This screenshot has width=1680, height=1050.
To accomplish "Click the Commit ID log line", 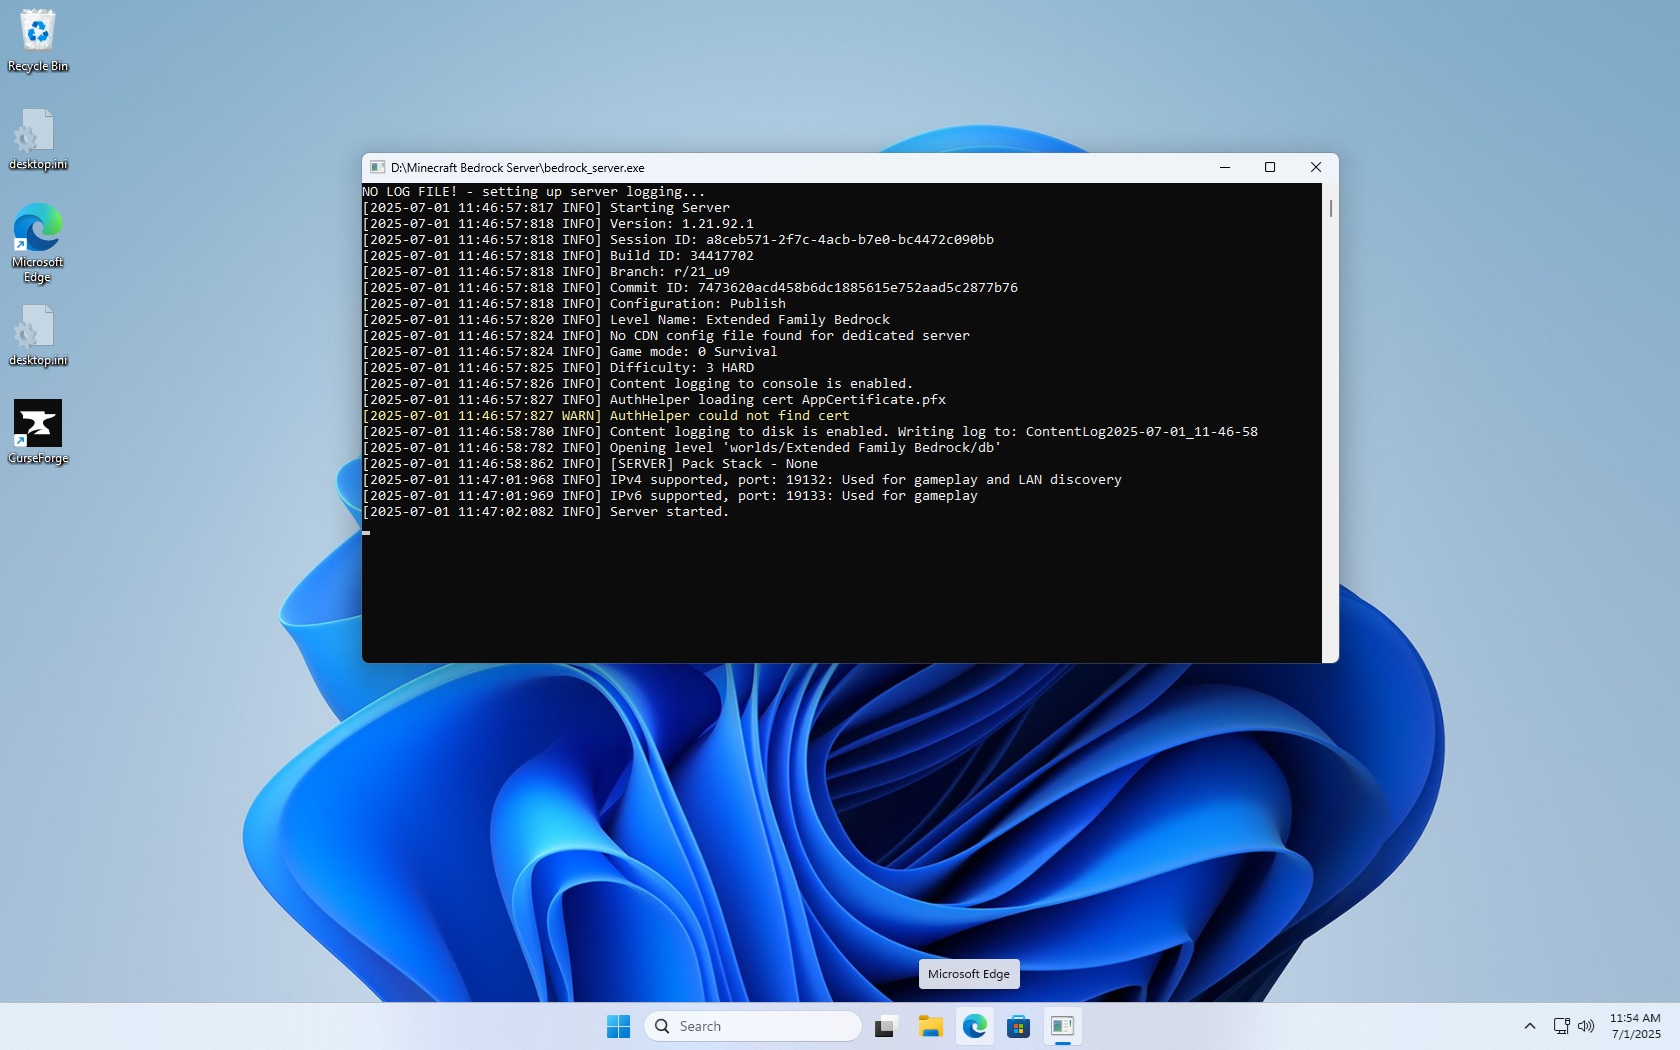I will (690, 288).
